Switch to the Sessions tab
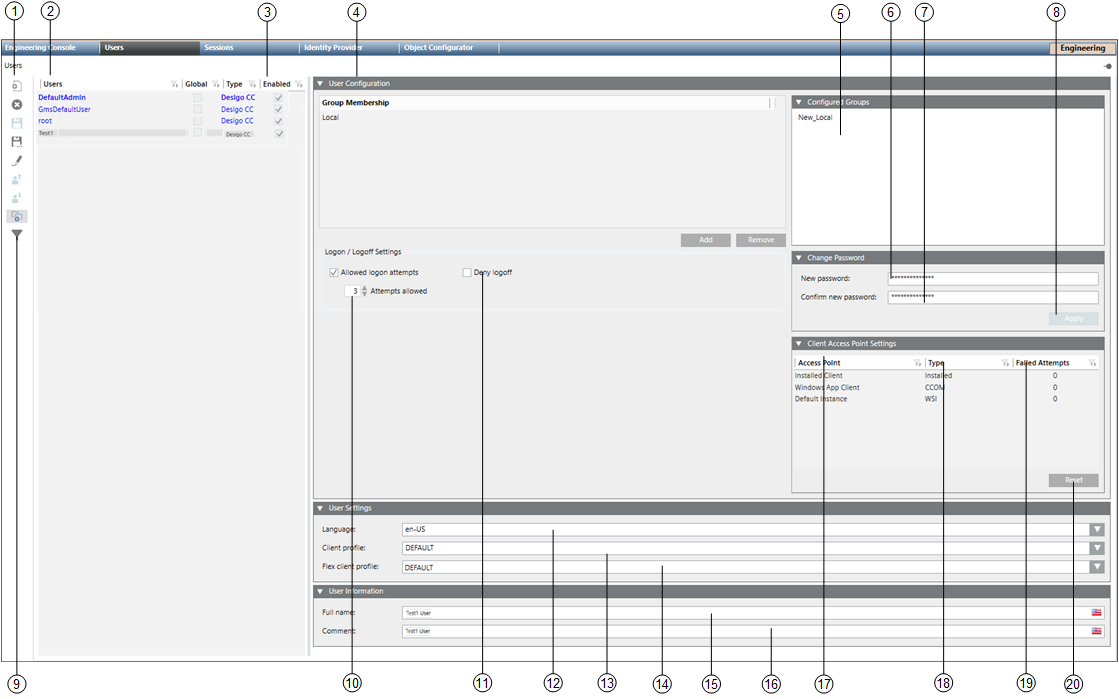The image size is (1119, 699). (218, 47)
